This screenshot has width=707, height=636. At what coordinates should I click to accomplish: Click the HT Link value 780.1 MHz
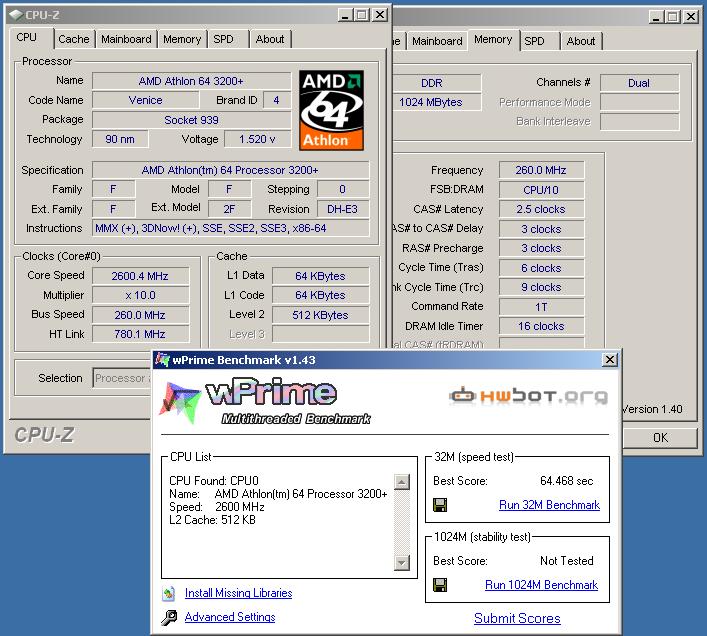pos(140,334)
